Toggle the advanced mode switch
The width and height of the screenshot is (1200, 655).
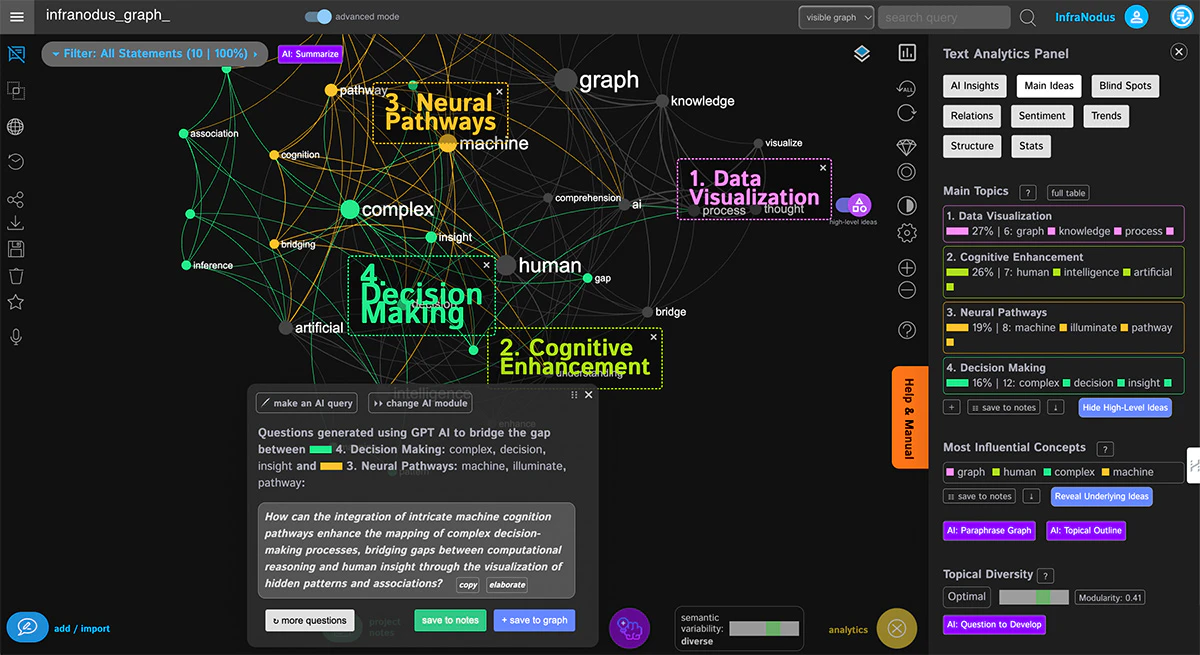point(318,17)
